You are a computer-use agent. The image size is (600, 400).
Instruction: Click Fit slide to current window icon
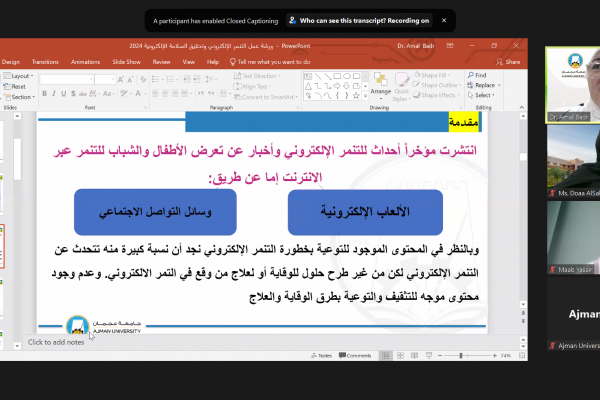coord(522,356)
